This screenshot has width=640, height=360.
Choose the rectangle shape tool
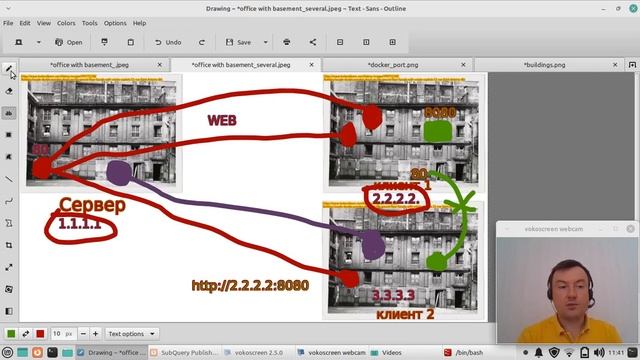(9, 135)
